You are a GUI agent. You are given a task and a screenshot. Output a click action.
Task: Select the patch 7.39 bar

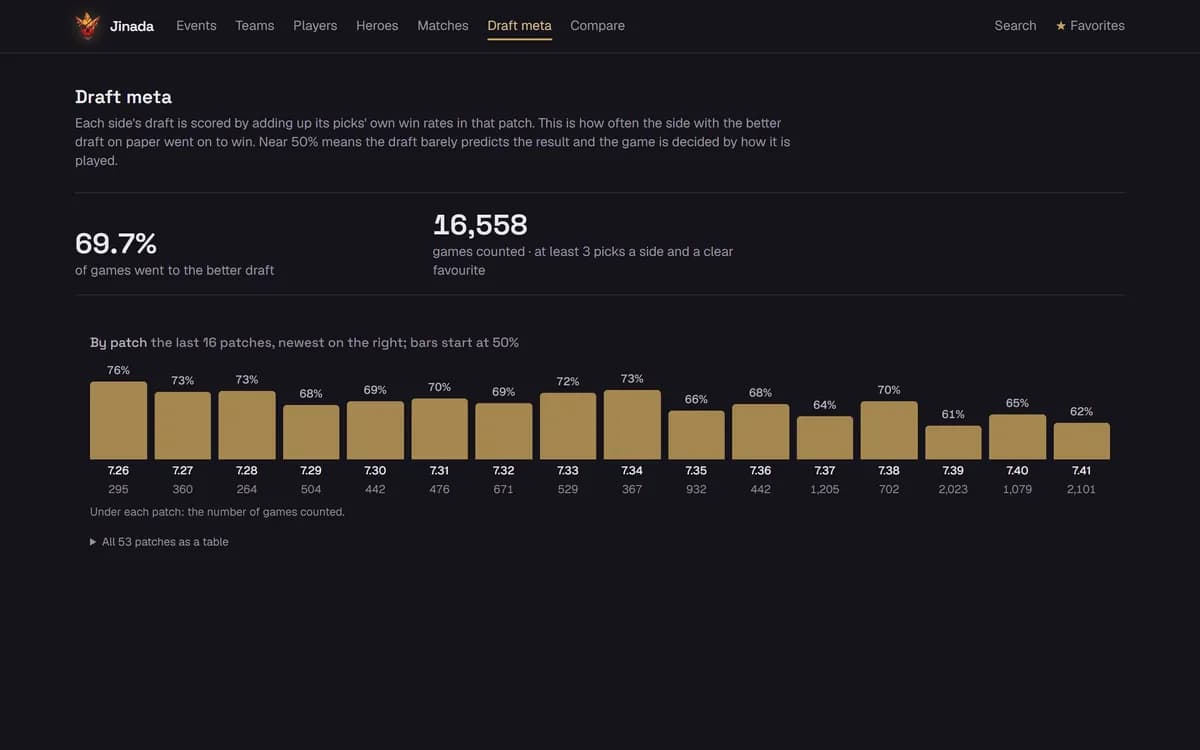coord(953,443)
